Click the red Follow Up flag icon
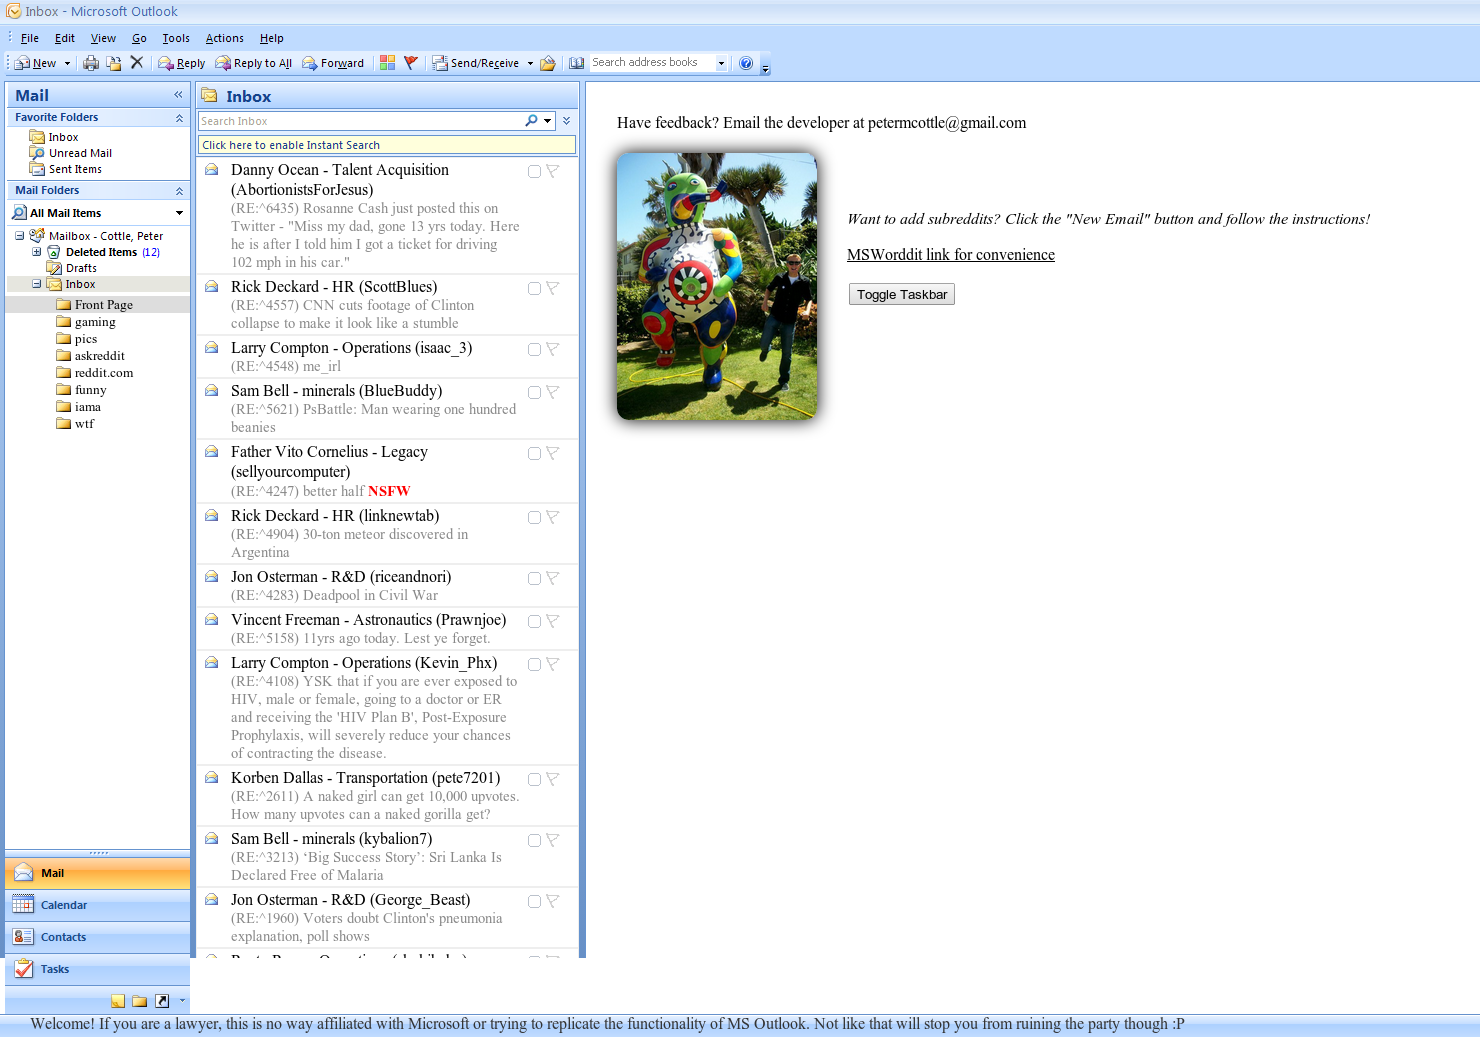 410,63
